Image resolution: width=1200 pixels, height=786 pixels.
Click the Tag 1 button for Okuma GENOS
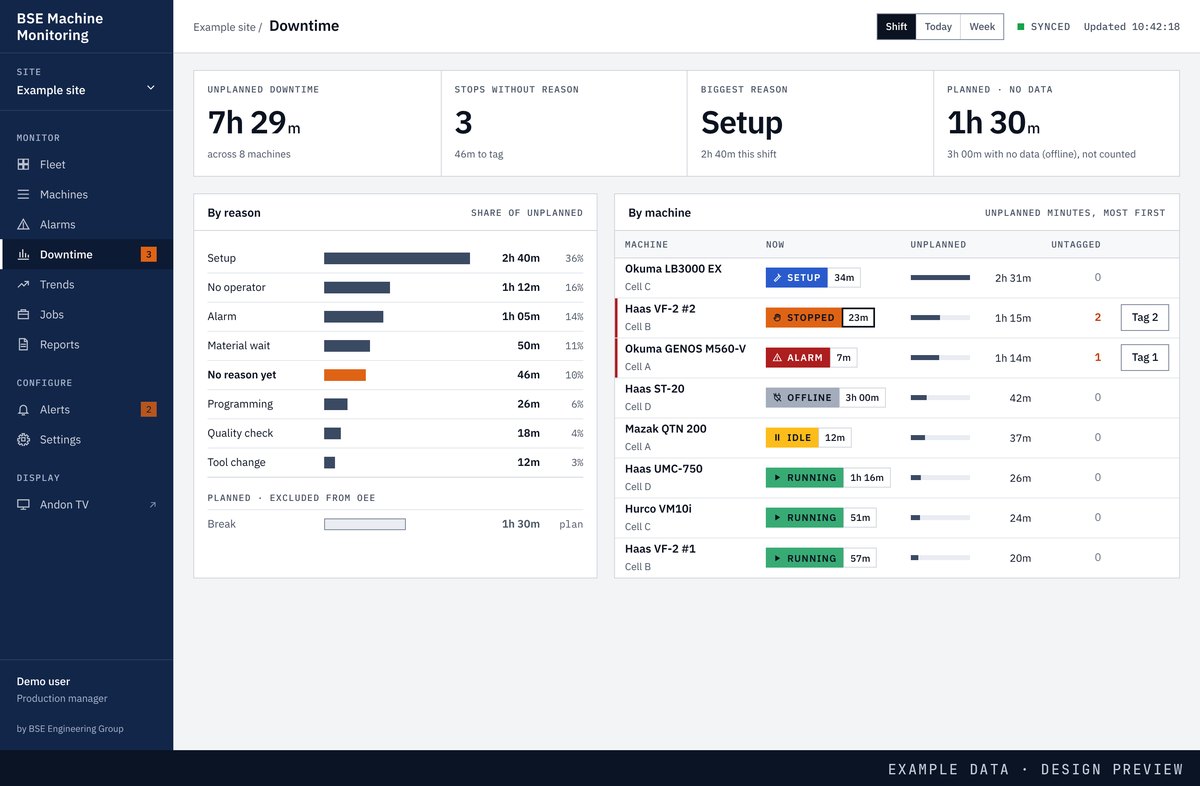(1145, 357)
